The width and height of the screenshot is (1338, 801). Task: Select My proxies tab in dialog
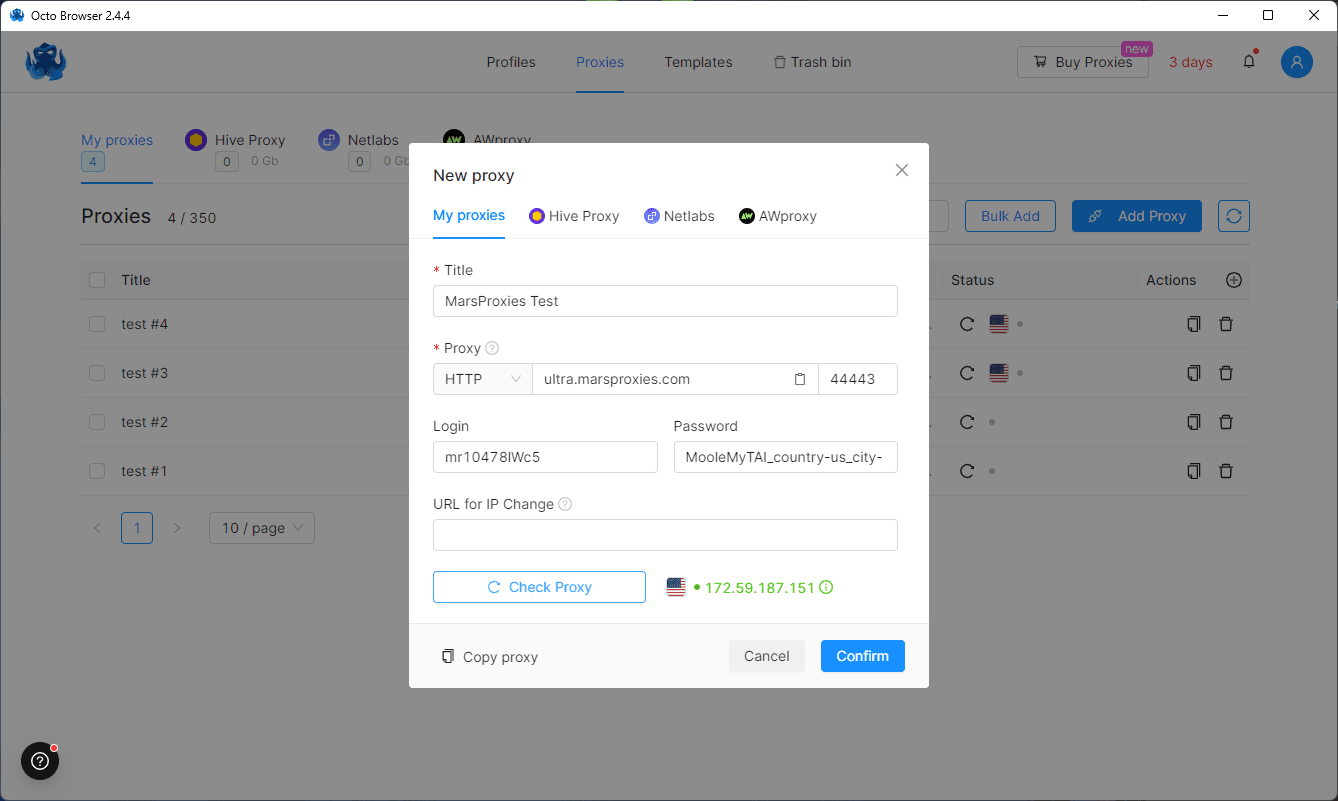[x=469, y=215]
